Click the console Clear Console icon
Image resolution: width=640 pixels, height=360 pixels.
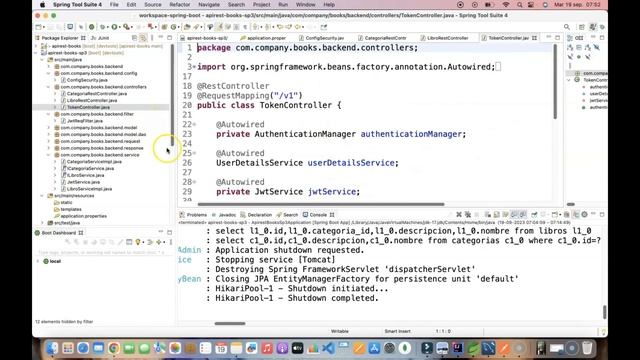click(x=488, y=214)
